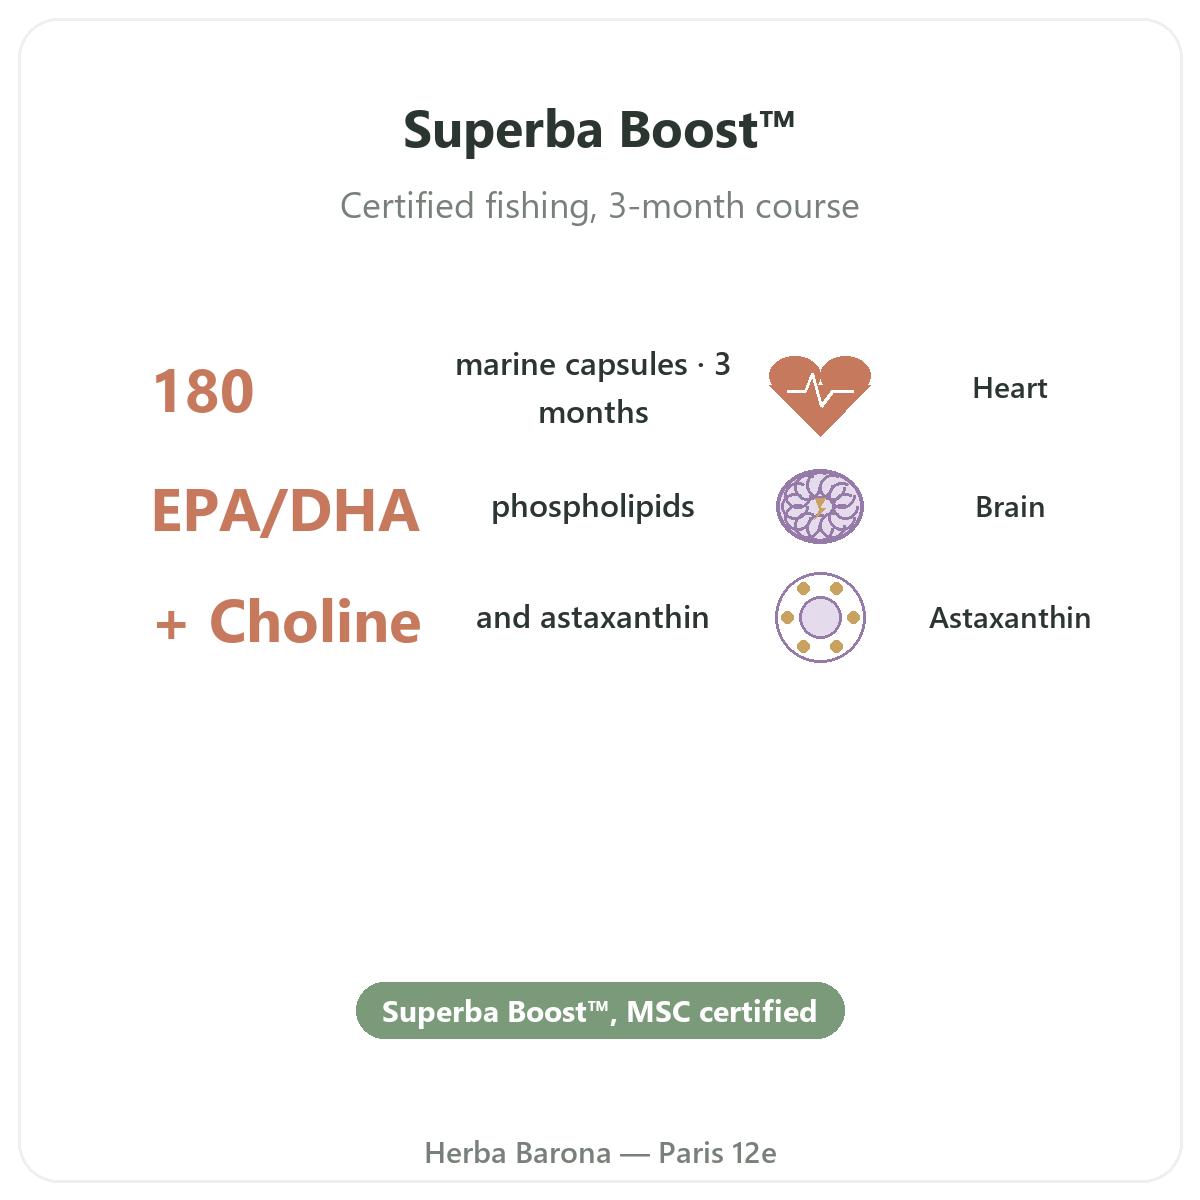Click the phospholipids description
The image size is (1200, 1200).
click(593, 507)
